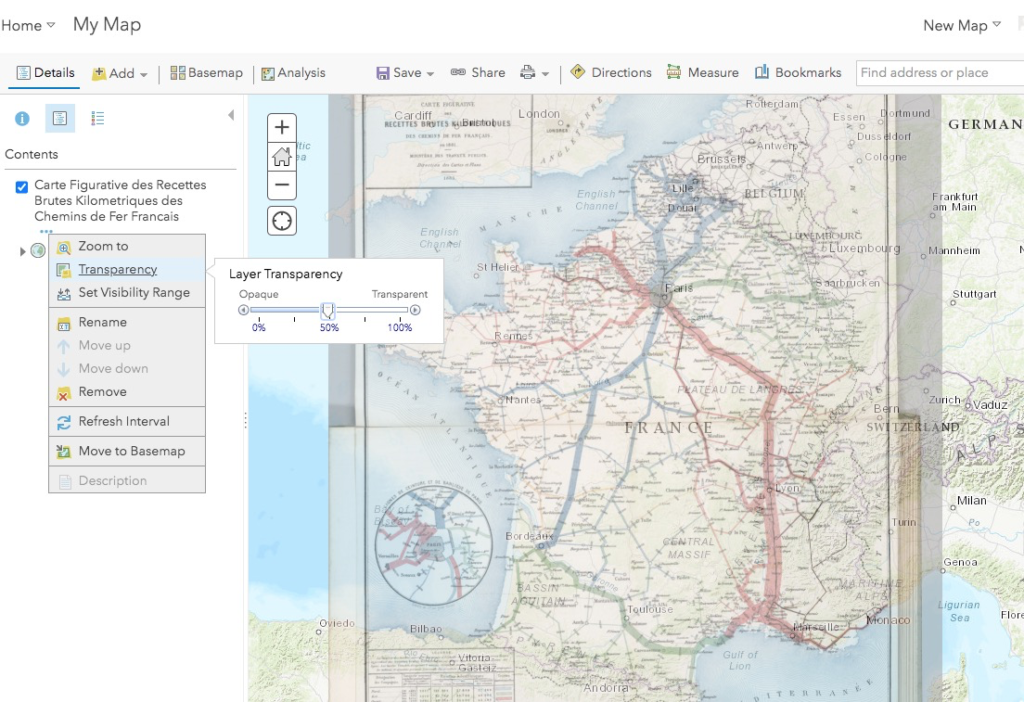
Task: Open the Add dropdown menu
Action: click(120, 74)
